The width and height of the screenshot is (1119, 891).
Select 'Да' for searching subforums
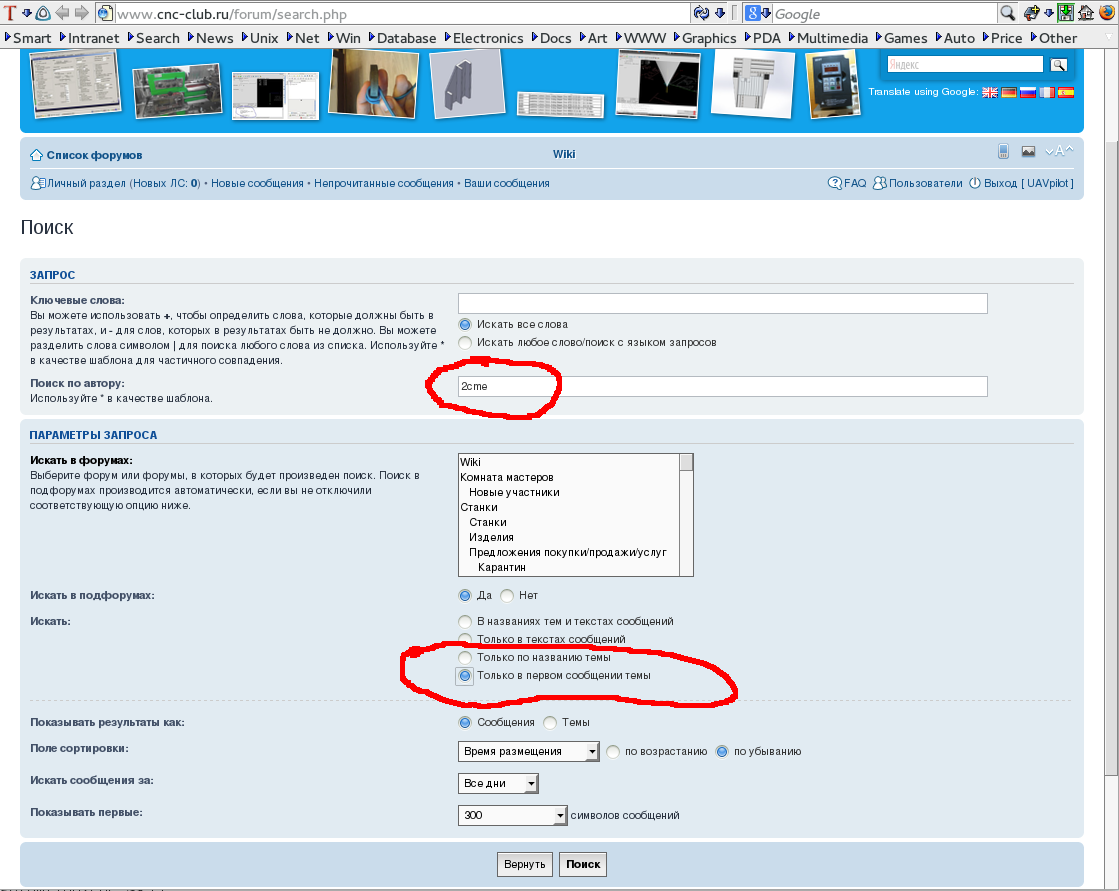click(465, 596)
